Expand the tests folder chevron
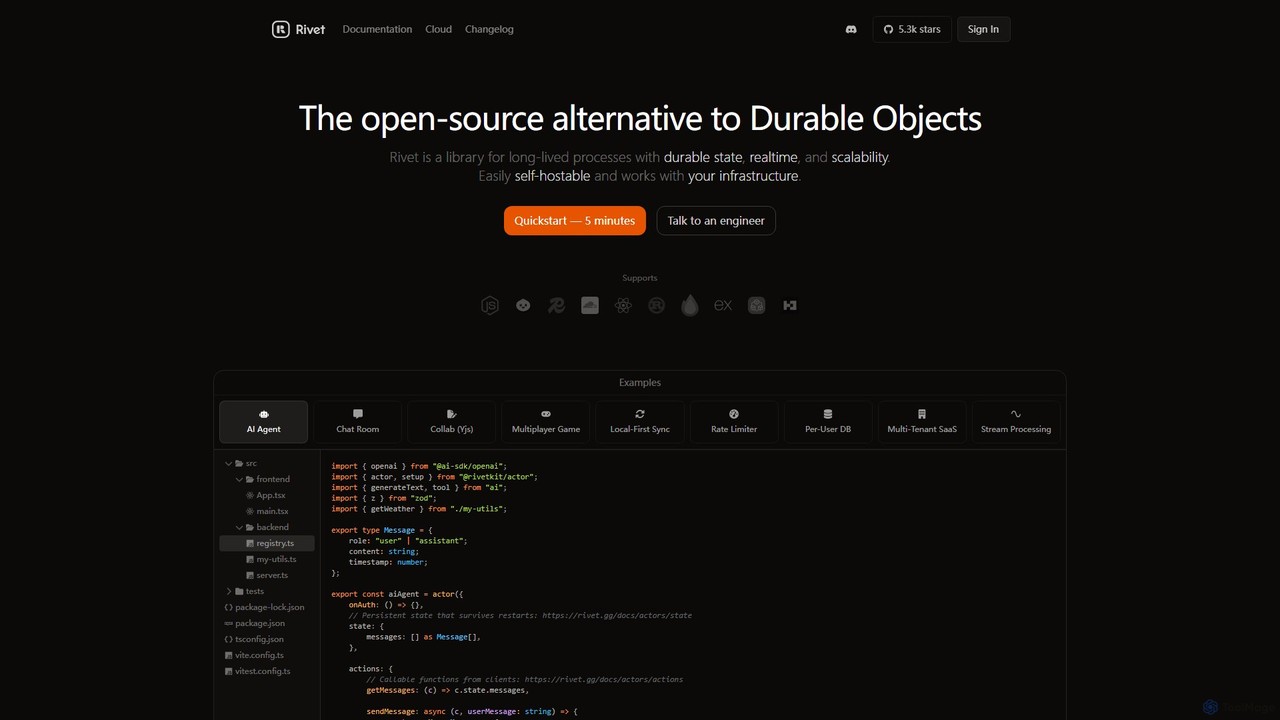The width and height of the screenshot is (1280, 720). click(228, 591)
